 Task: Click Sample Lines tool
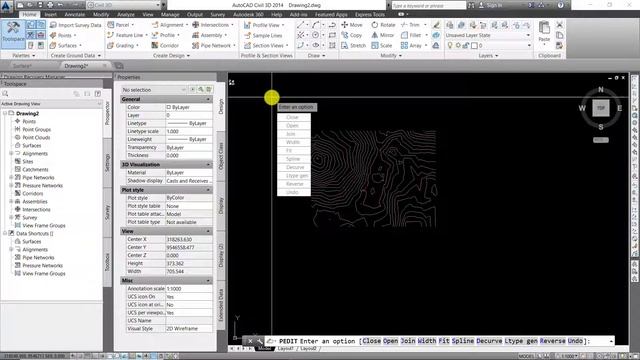(263, 36)
